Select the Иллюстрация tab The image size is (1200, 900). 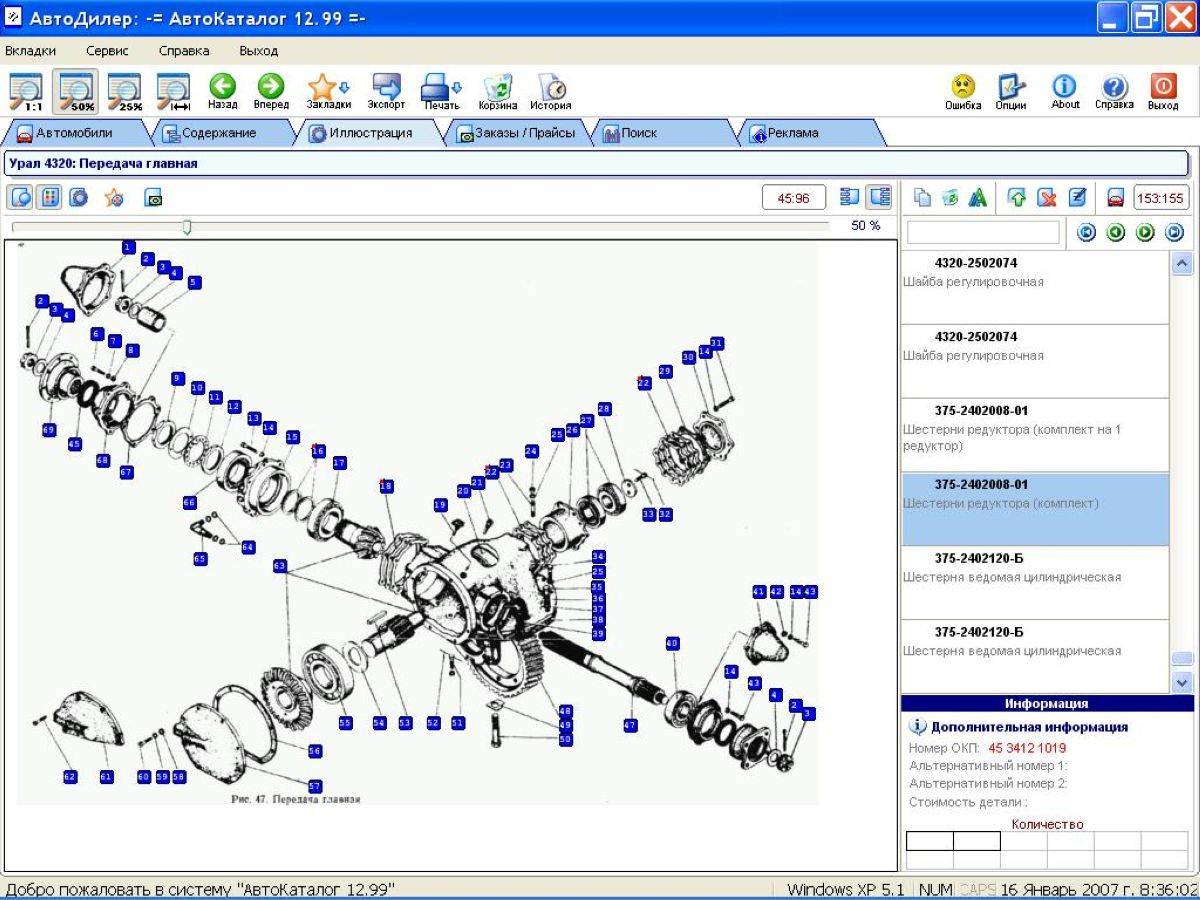pyautogui.click(x=369, y=133)
